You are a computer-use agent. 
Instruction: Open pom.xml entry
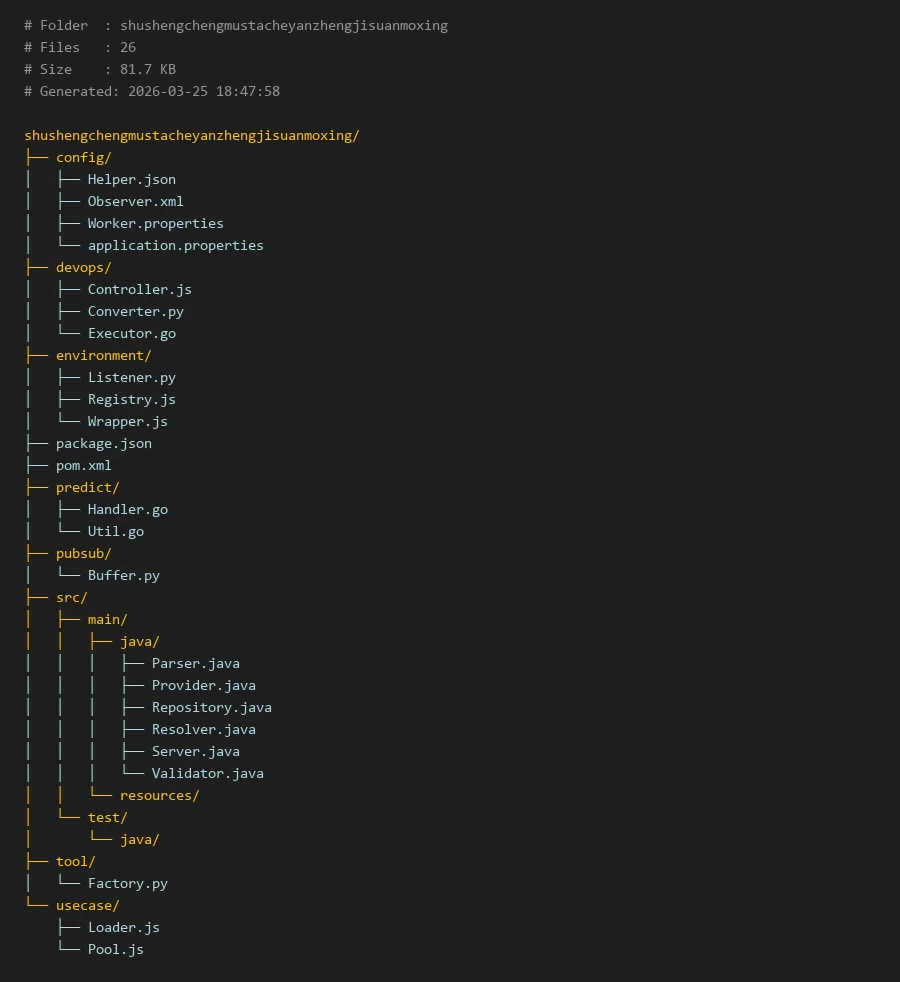[83, 465]
